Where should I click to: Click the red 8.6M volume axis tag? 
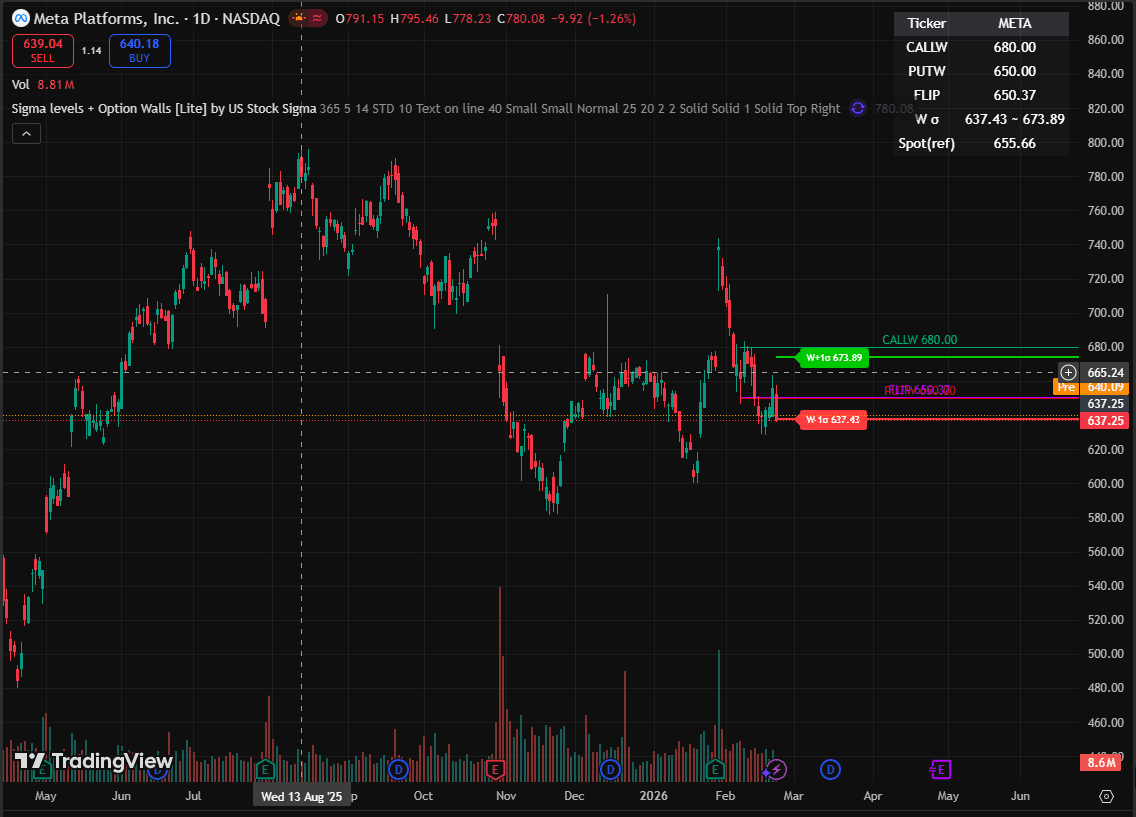1103,762
